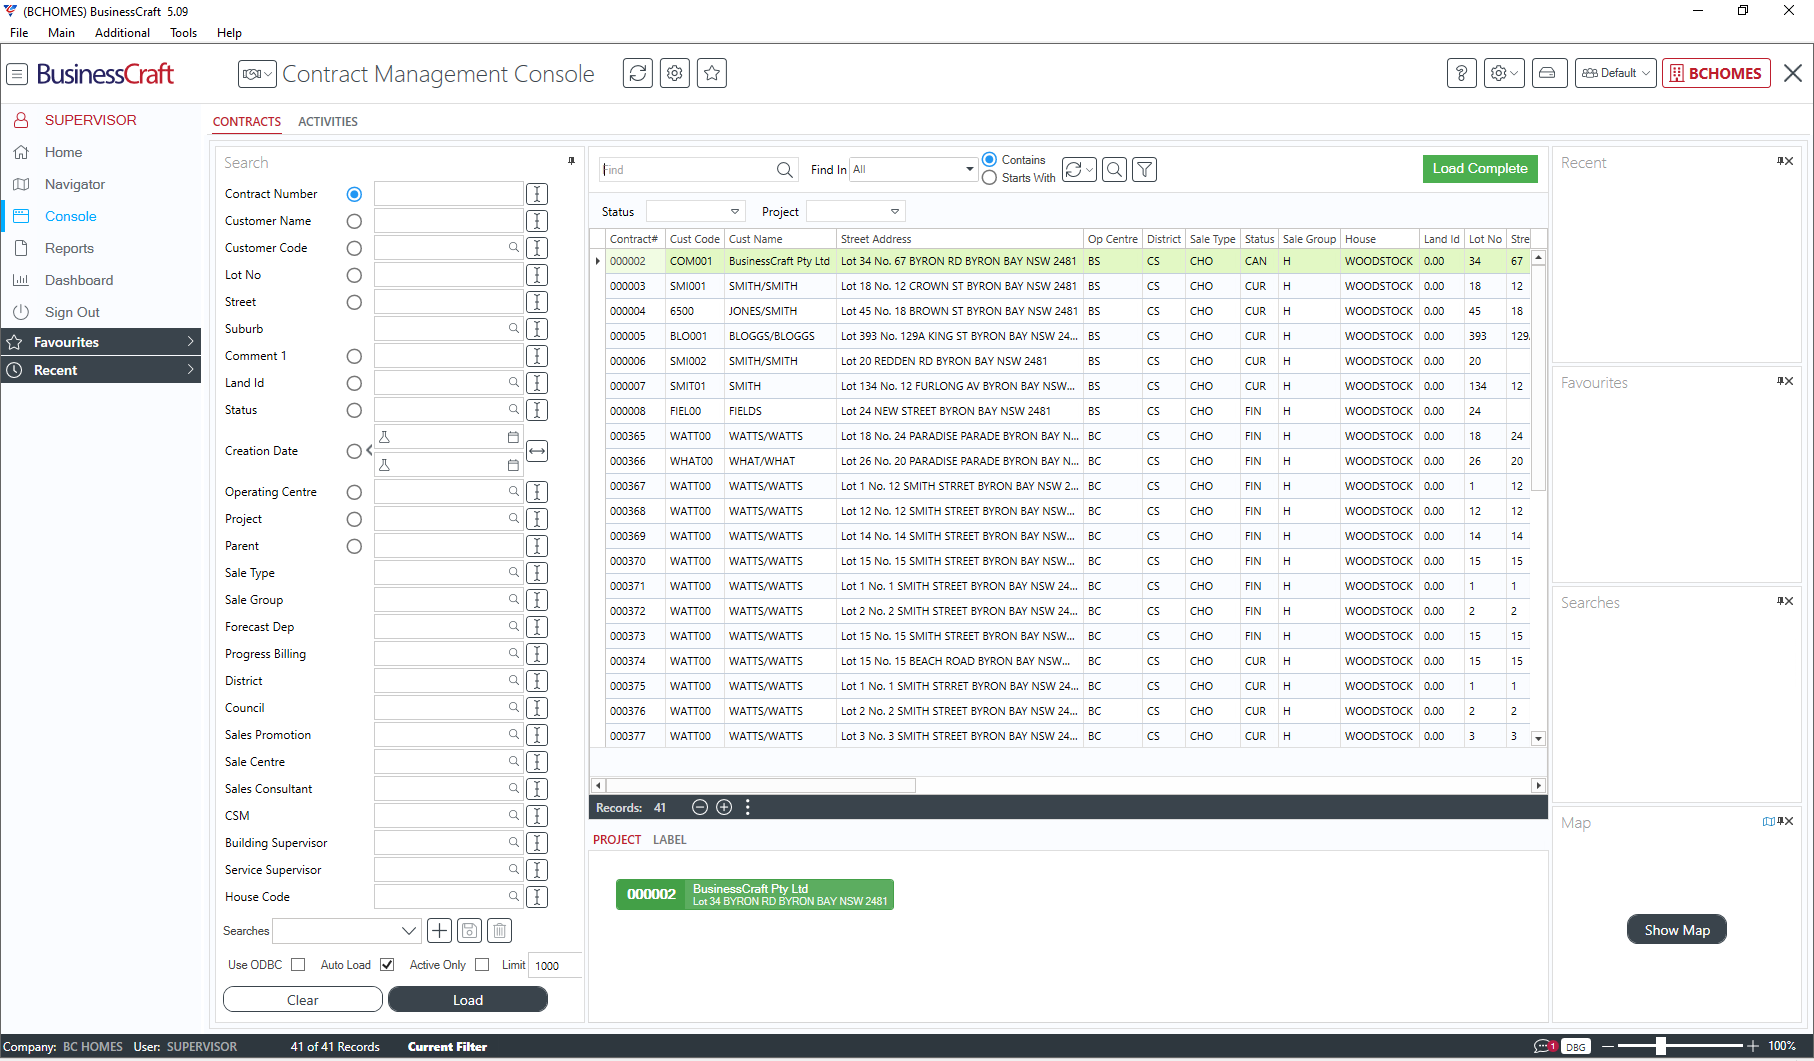Click the filter funnel icon above the grid
Screen dimensions: 1814x1061
coord(1145,170)
